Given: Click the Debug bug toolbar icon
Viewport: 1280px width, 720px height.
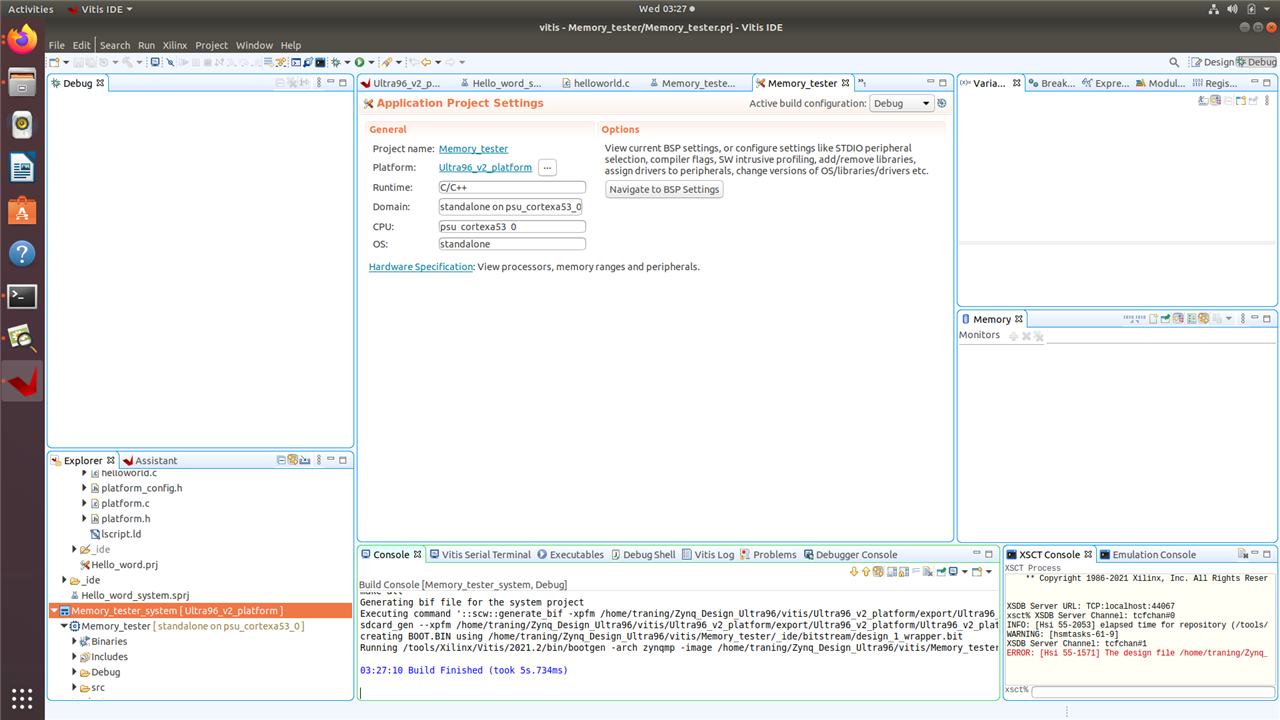Looking at the screenshot, I should (335, 62).
